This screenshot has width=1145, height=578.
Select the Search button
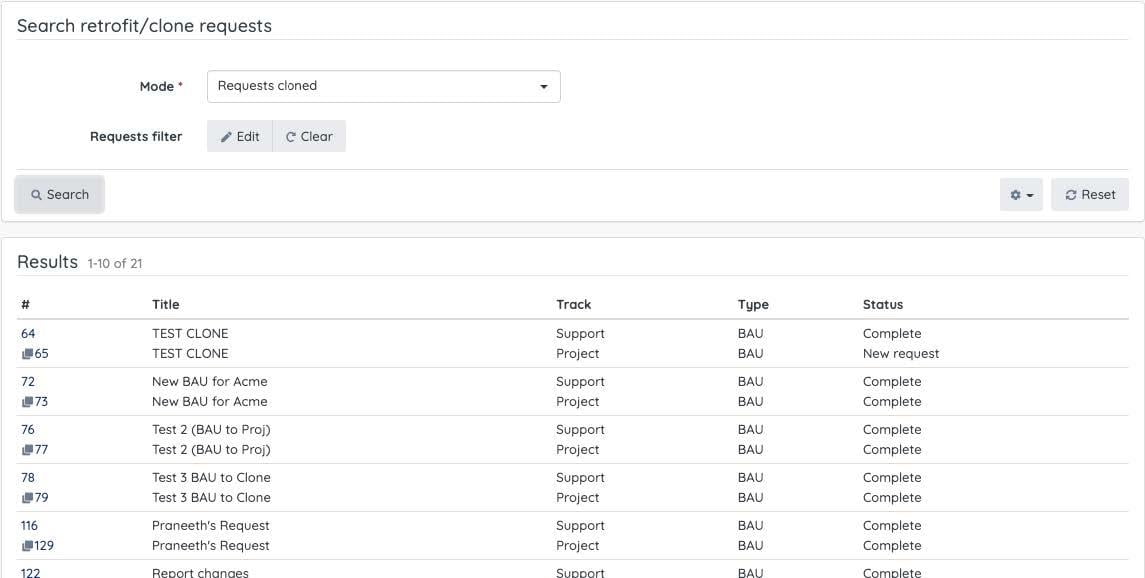pos(59,194)
